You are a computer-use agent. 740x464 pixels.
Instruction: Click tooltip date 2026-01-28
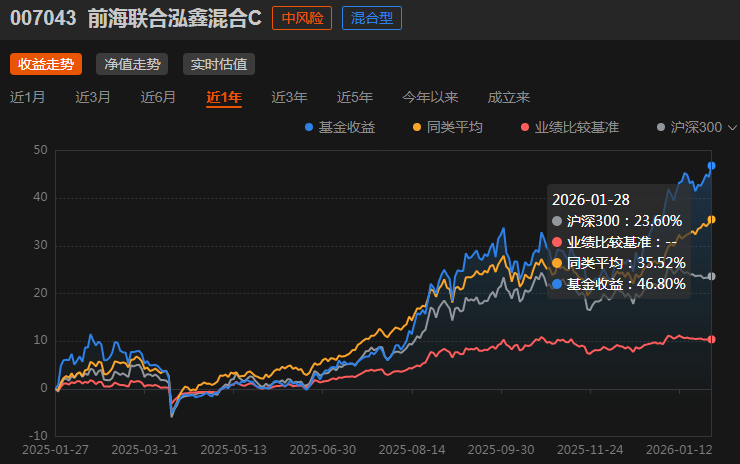[591, 200]
